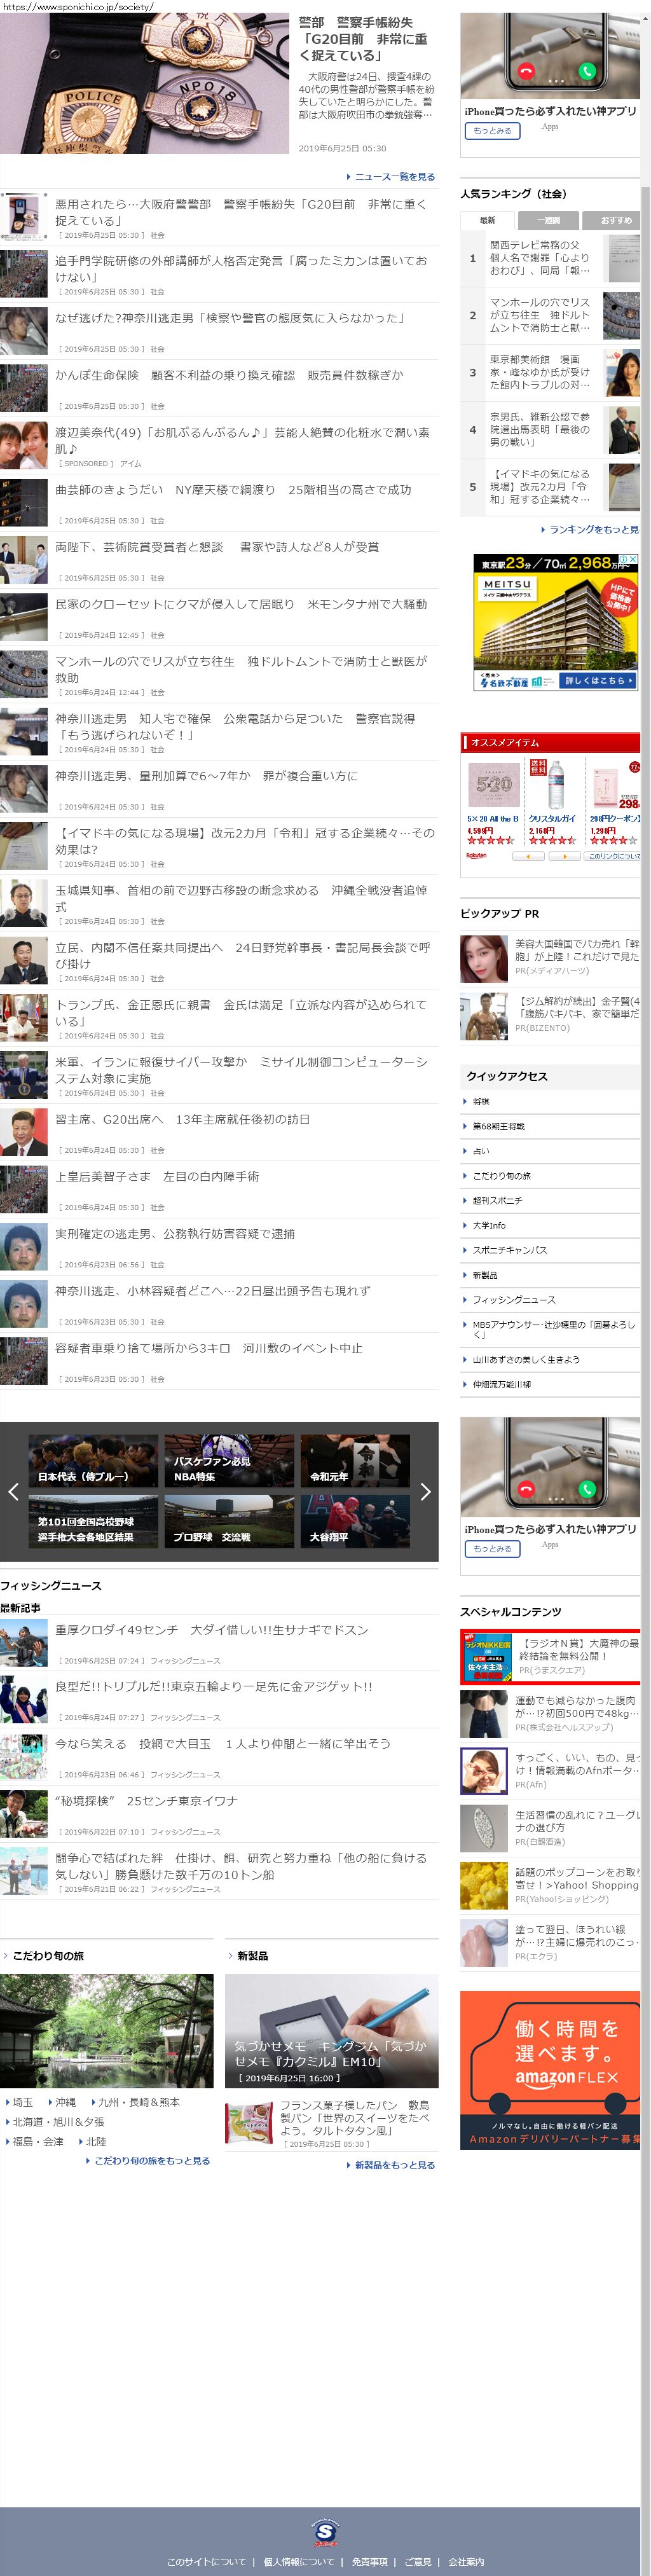Click the carousel next arrow
The image size is (651, 2576).
425,1491
